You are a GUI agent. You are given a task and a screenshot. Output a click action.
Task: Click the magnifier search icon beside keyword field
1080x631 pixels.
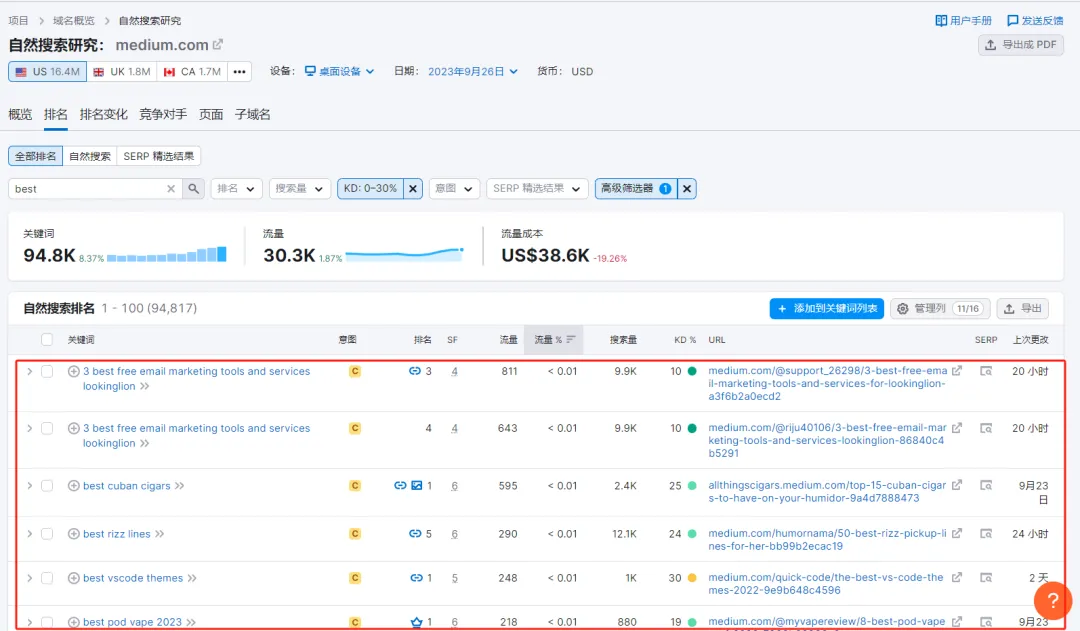(194, 189)
